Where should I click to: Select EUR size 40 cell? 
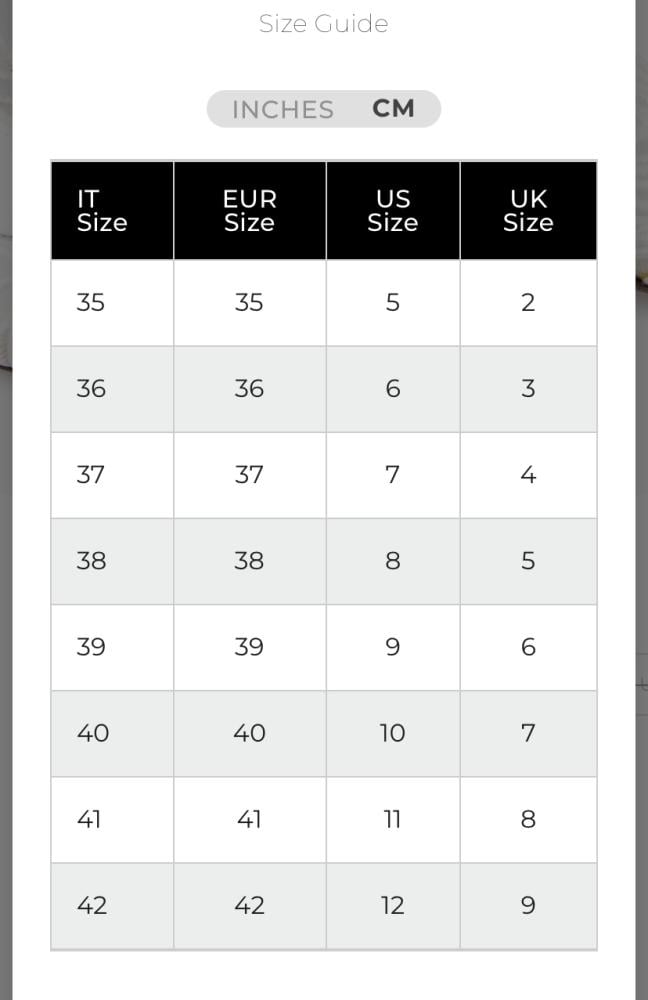tap(249, 733)
